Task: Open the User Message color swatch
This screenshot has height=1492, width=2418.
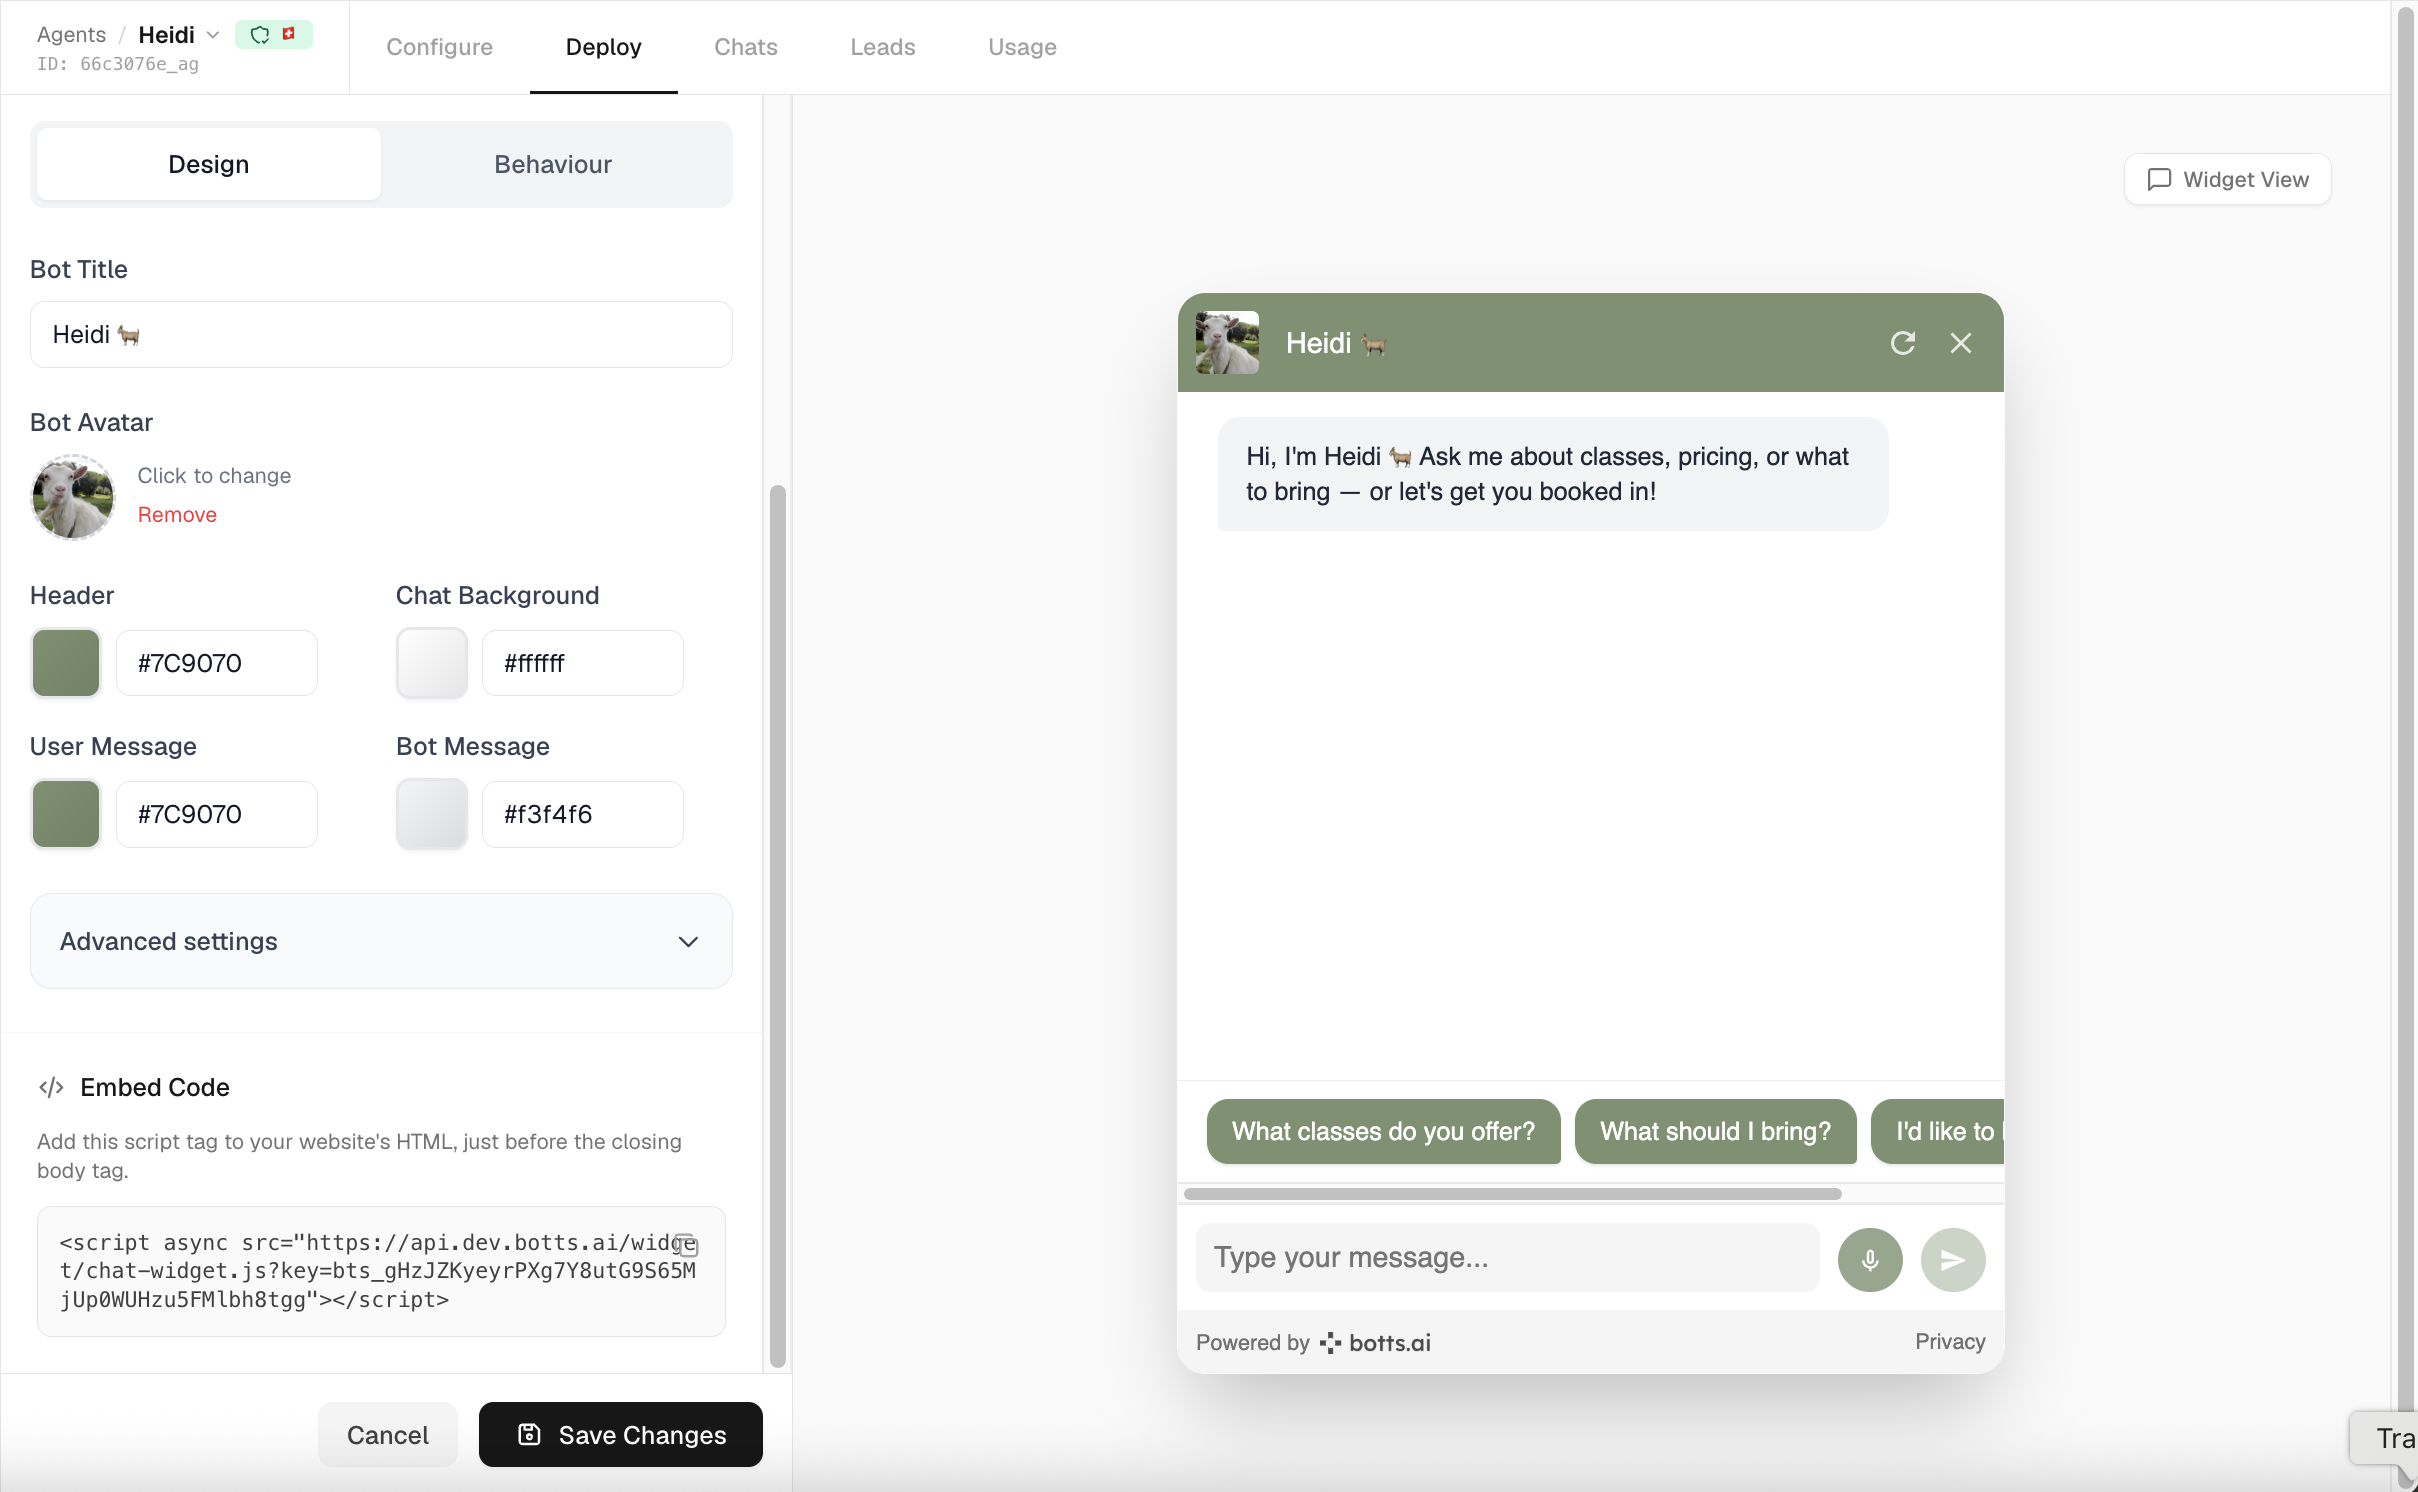Action: [x=66, y=814]
